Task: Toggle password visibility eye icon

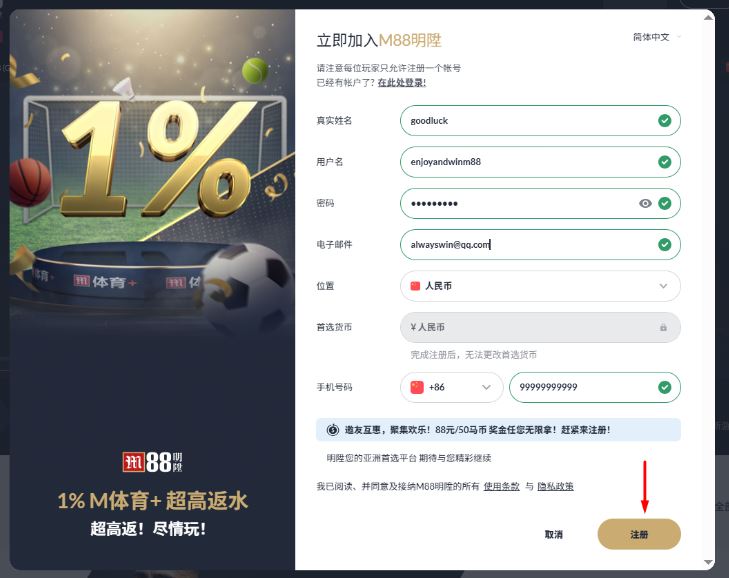Action: 645,203
